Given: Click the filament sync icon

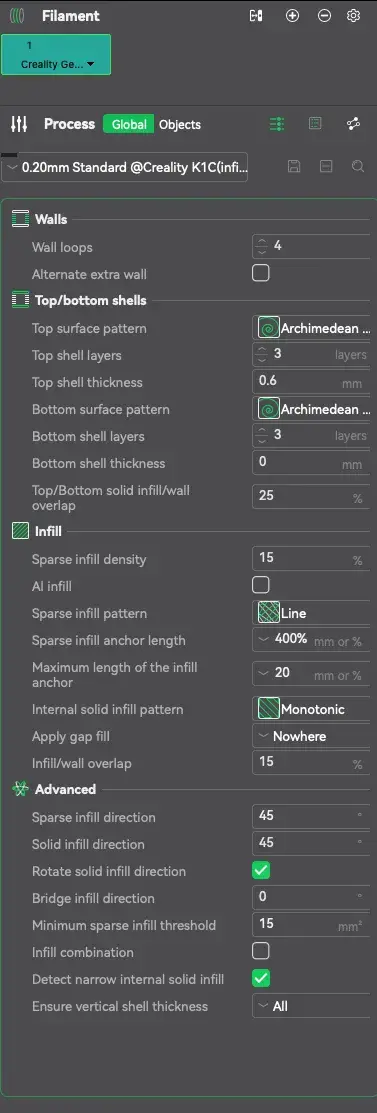Looking at the screenshot, I should click(256, 16).
